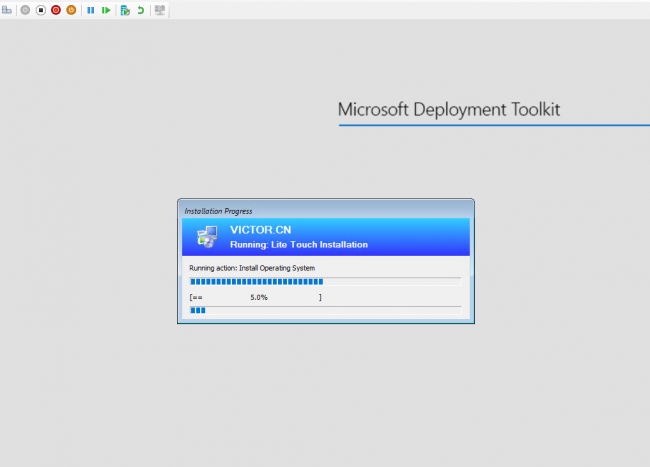The image size is (650, 467).
Task: Pause the virtual machine
Action: click(91, 10)
